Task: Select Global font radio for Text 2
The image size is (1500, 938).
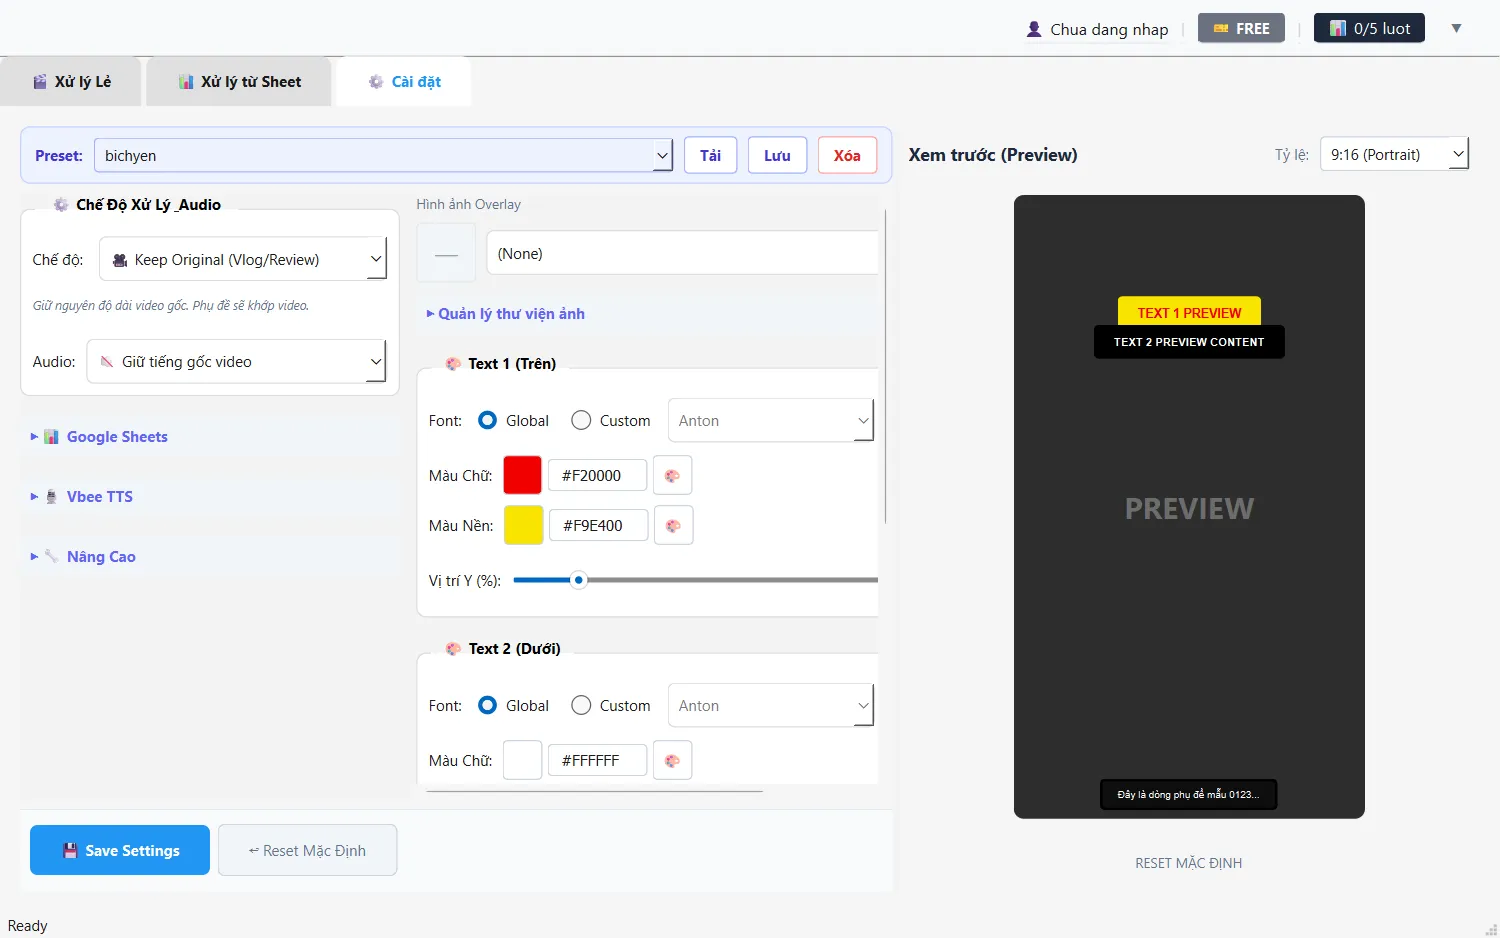Action: click(488, 706)
